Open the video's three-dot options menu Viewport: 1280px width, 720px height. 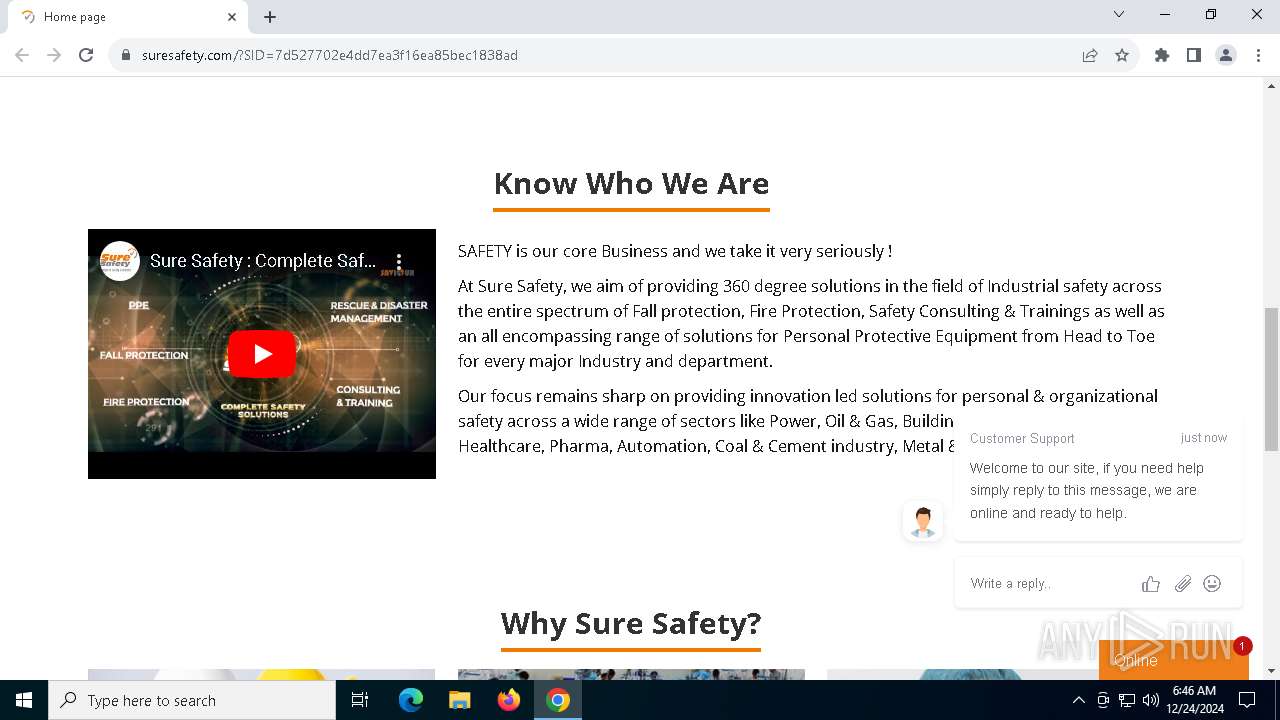(x=398, y=261)
